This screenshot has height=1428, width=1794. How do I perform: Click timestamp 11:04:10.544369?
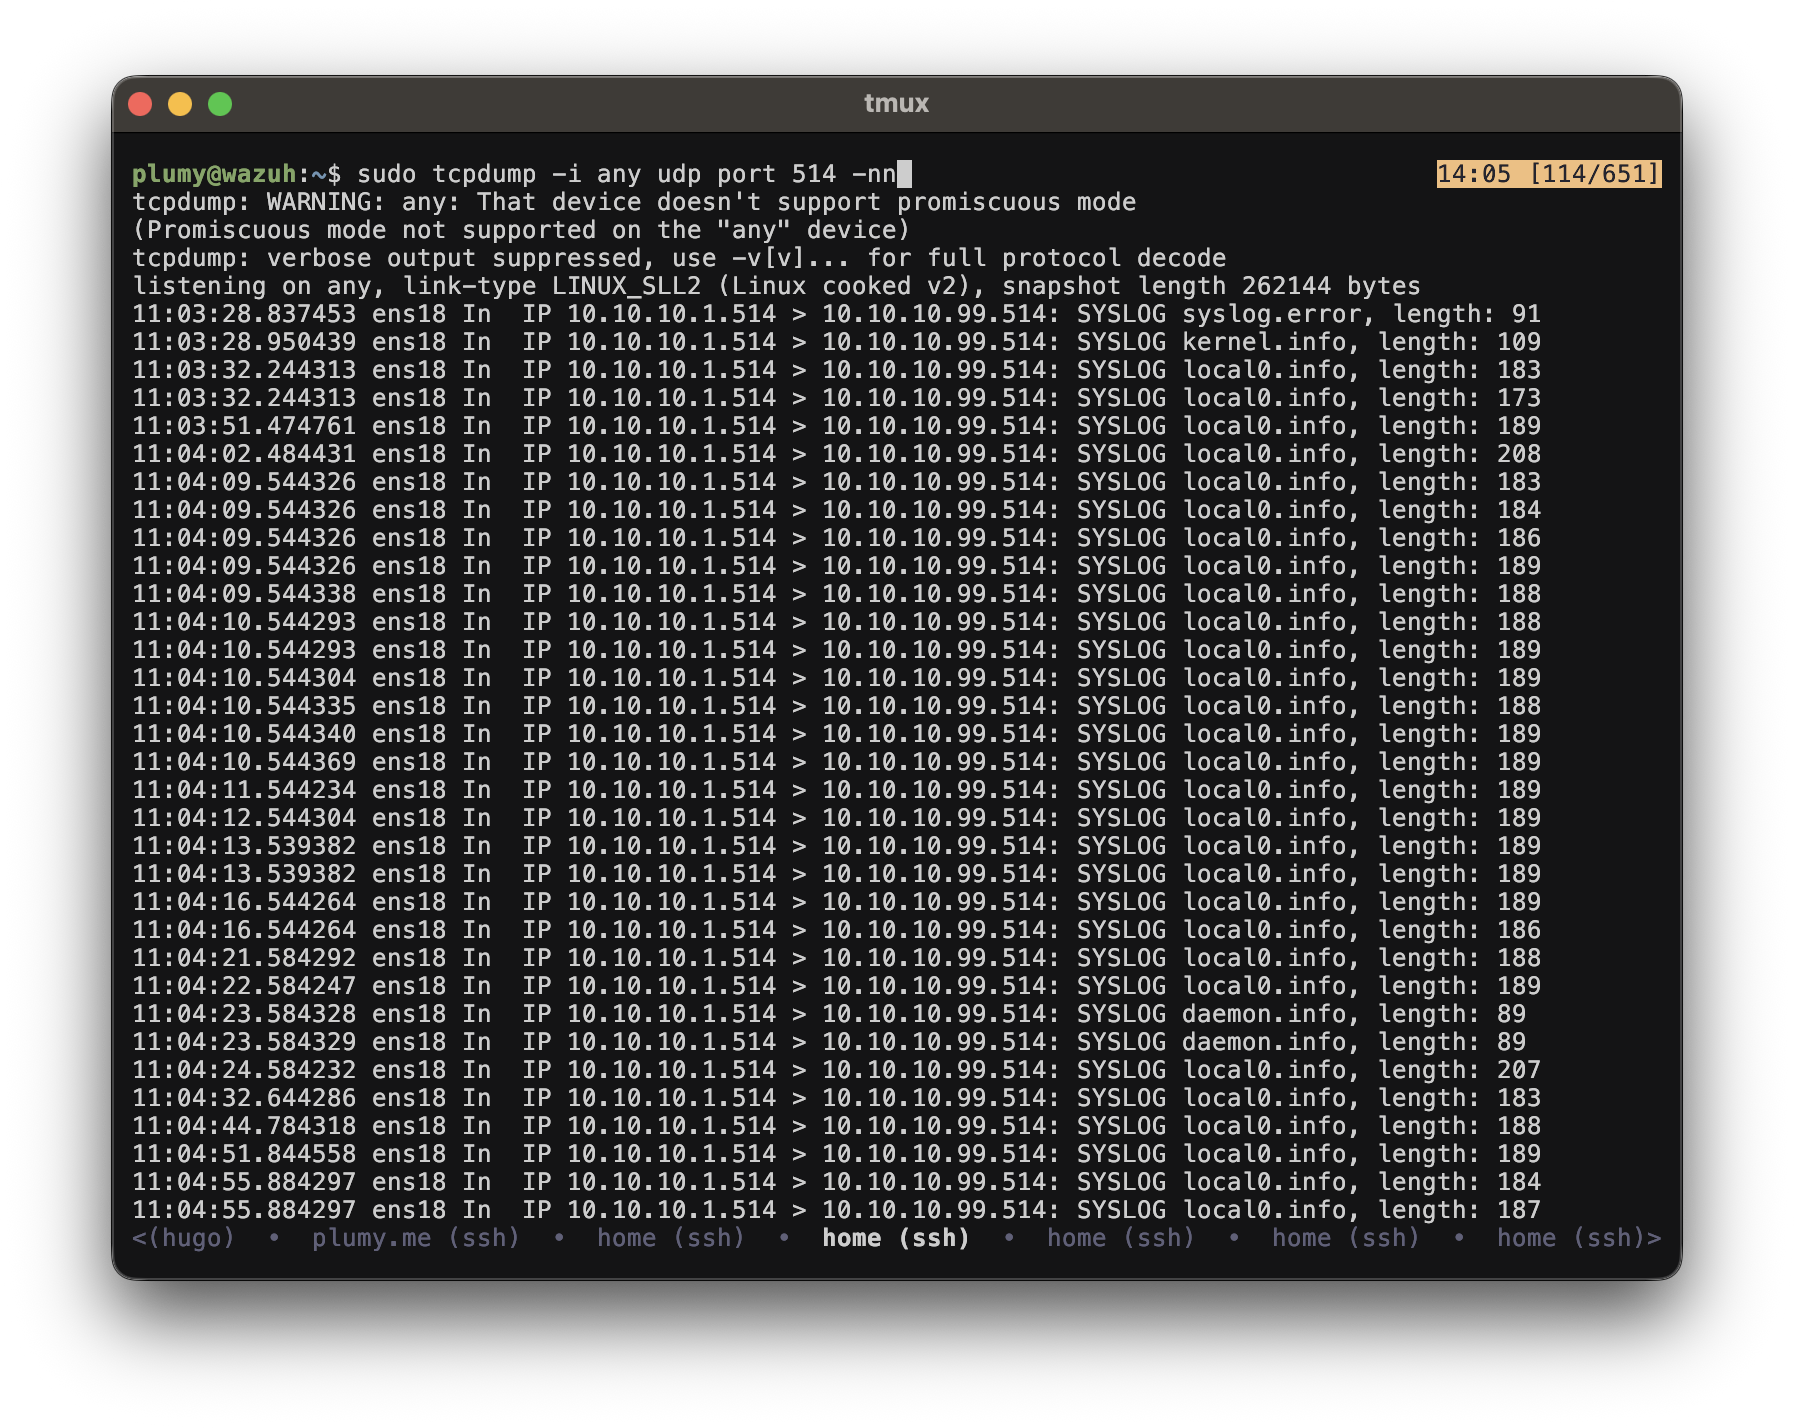point(244,762)
